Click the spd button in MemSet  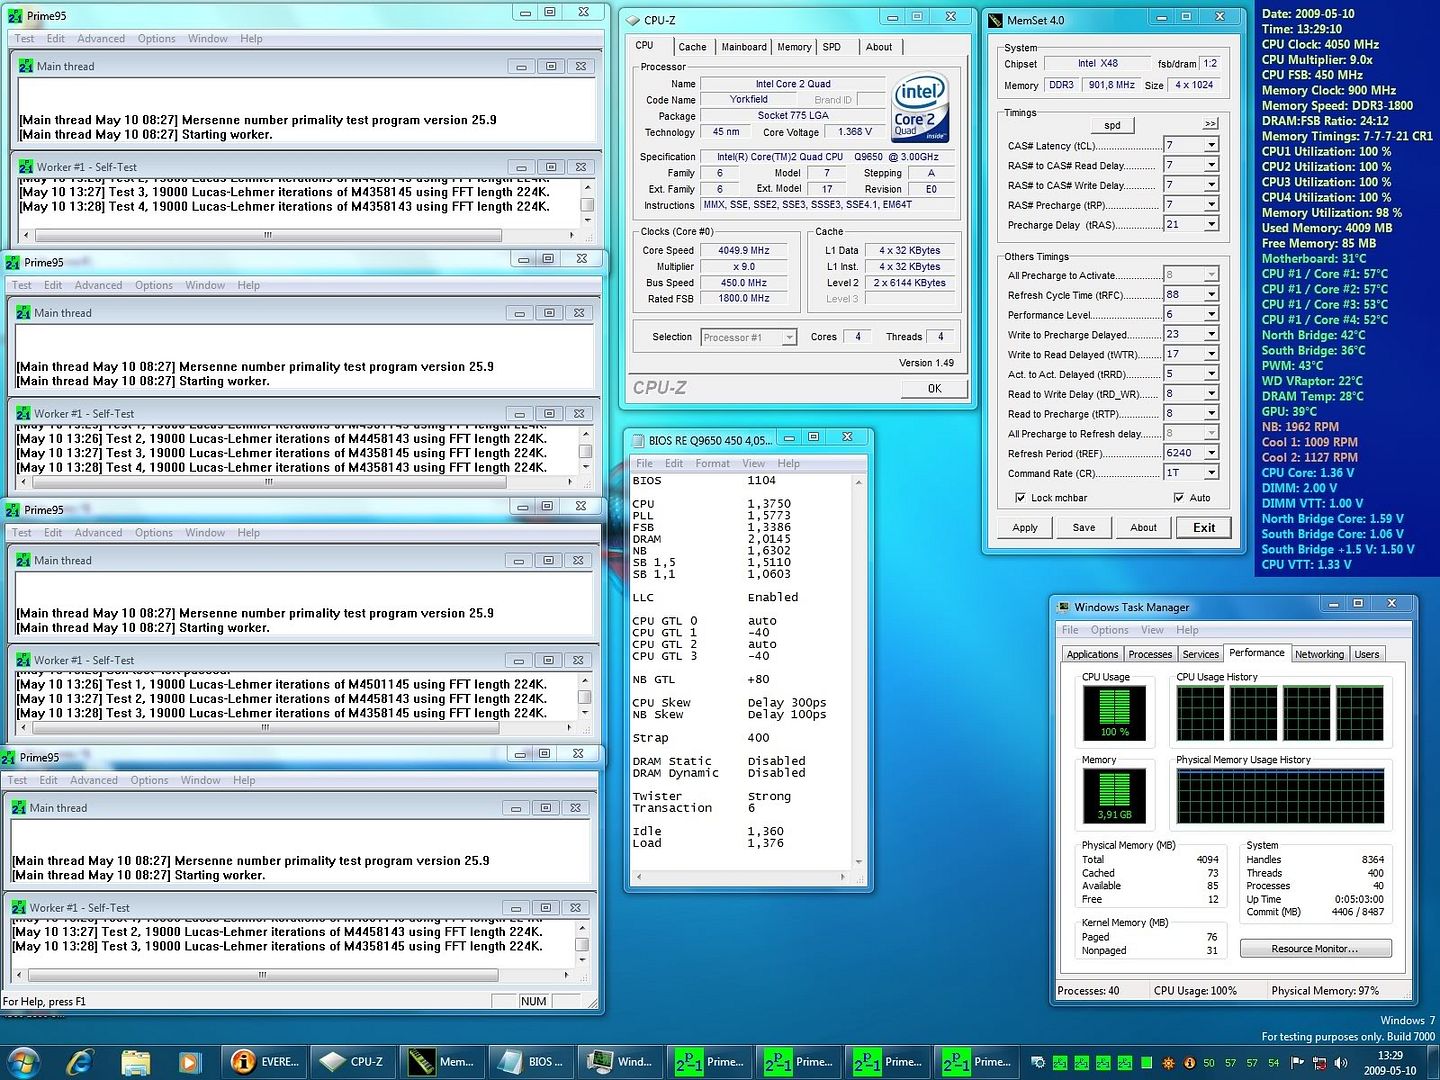pos(1112,125)
